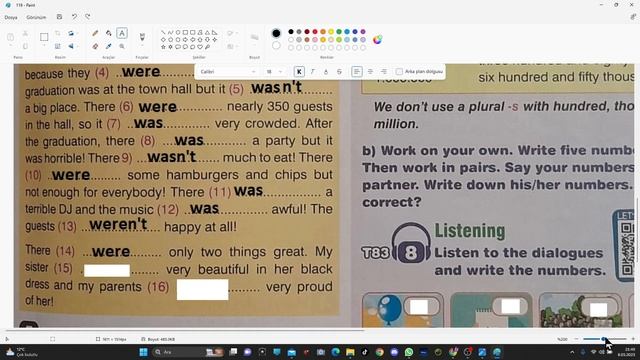Screen dimensions: 640x360
Task: Choose the rectangle shape
Action: [x=185, y=32]
